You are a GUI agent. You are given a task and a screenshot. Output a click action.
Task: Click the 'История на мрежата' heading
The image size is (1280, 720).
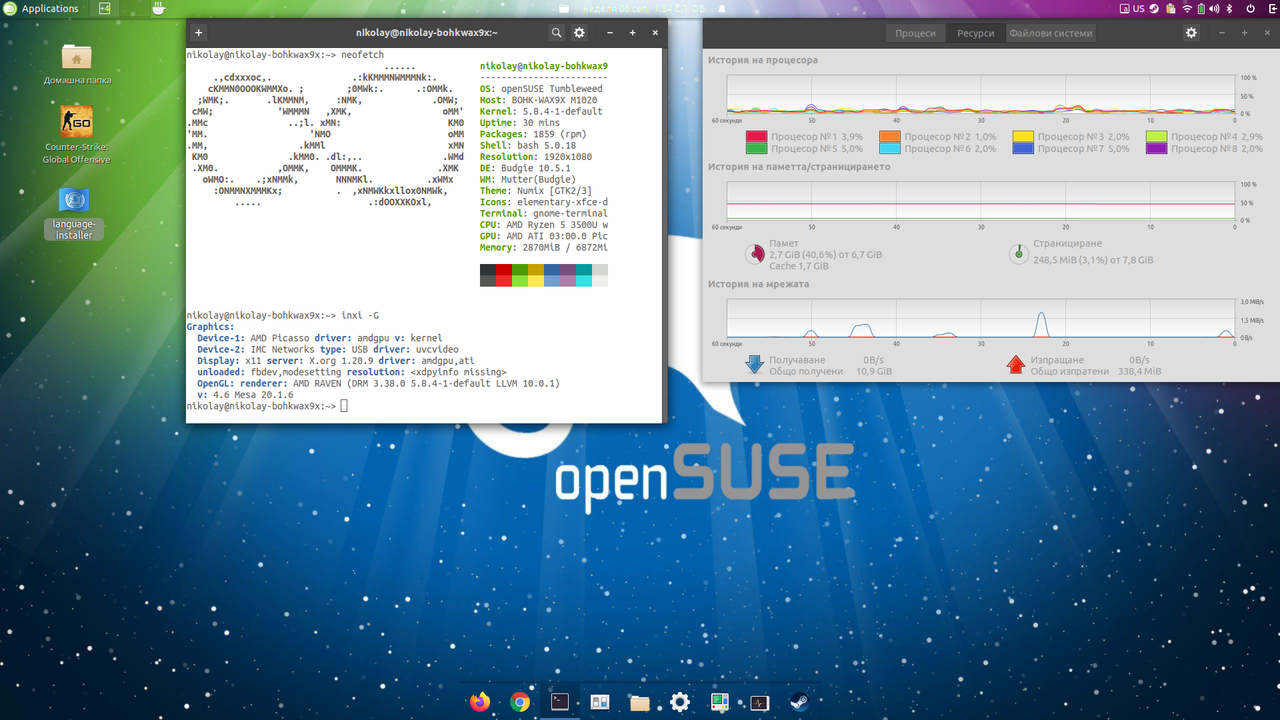click(759, 284)
